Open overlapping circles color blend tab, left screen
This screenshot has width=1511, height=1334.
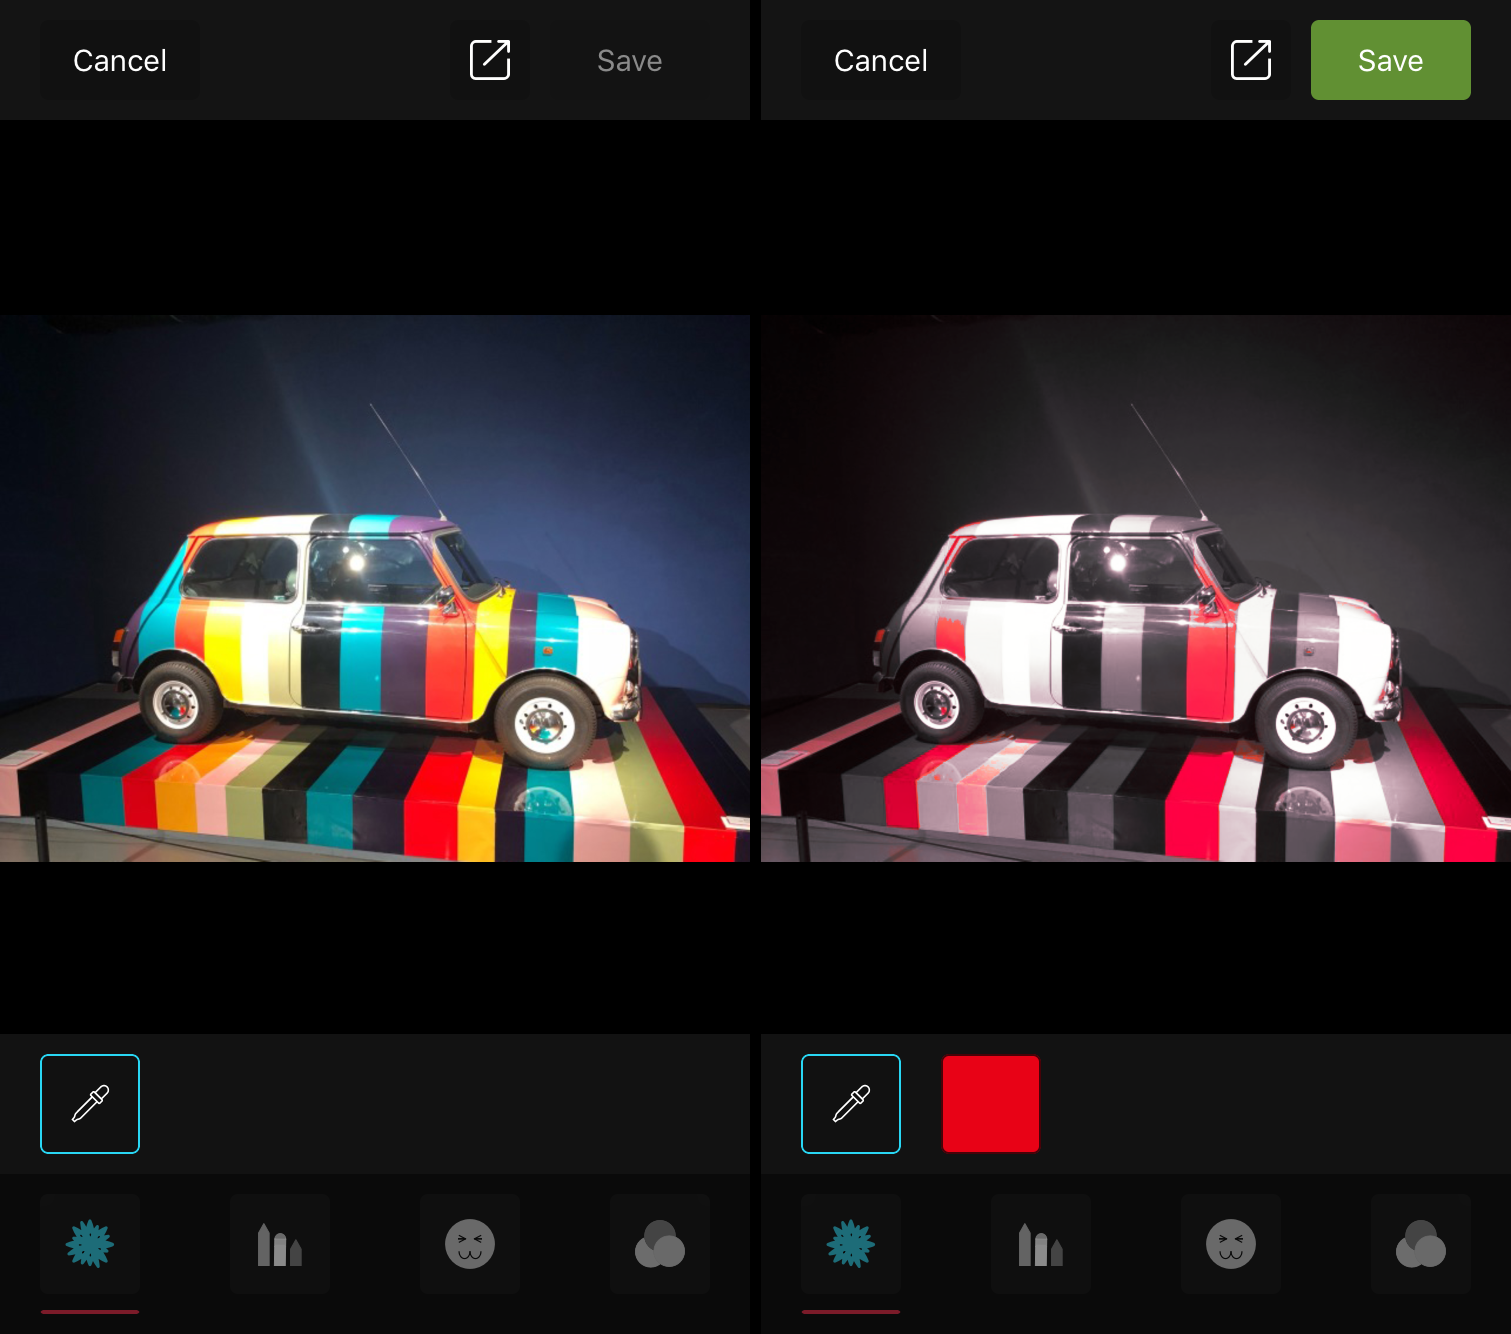tap(660, 1244)
